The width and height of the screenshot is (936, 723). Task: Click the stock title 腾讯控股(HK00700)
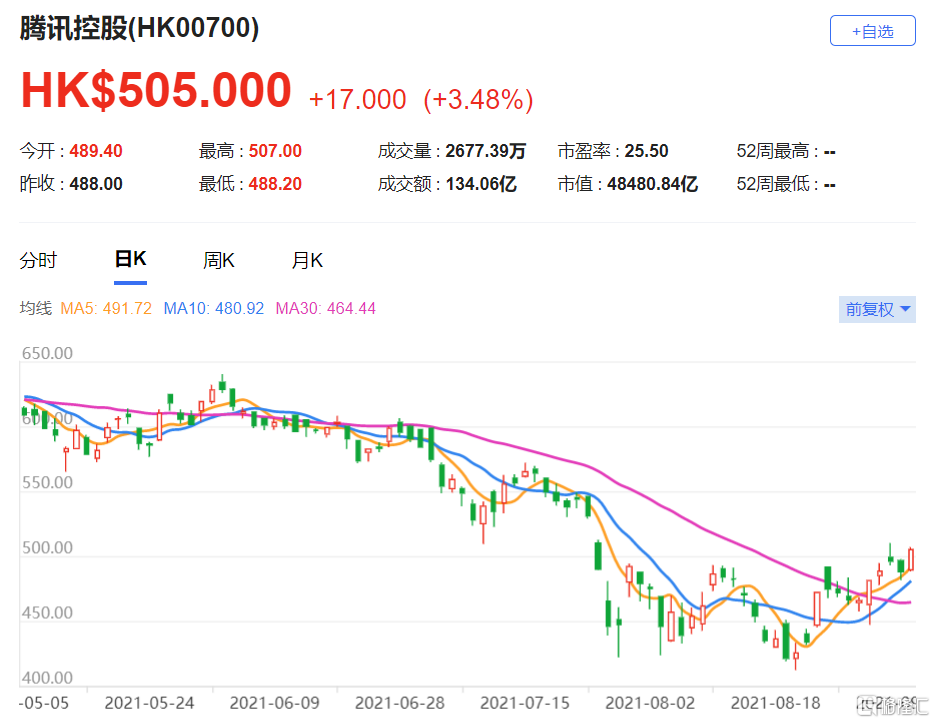[139, 28]
